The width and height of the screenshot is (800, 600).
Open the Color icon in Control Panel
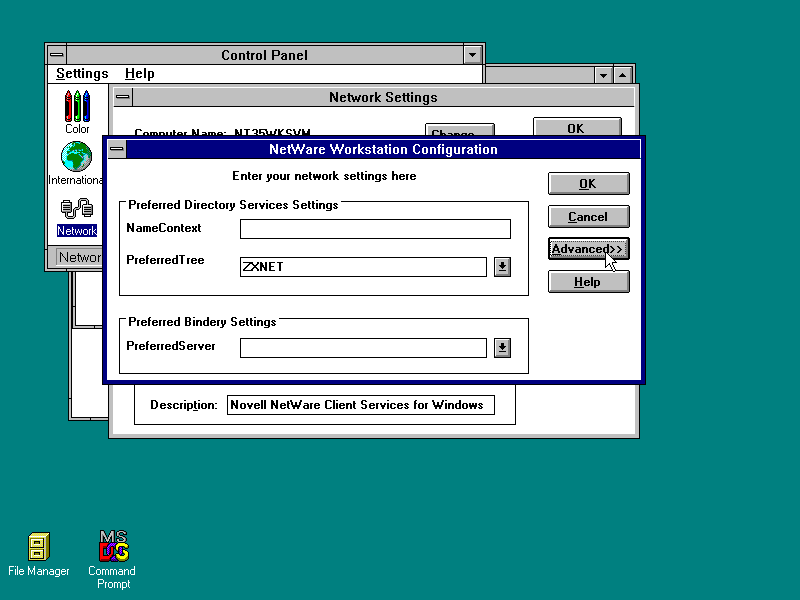point(77,112)
